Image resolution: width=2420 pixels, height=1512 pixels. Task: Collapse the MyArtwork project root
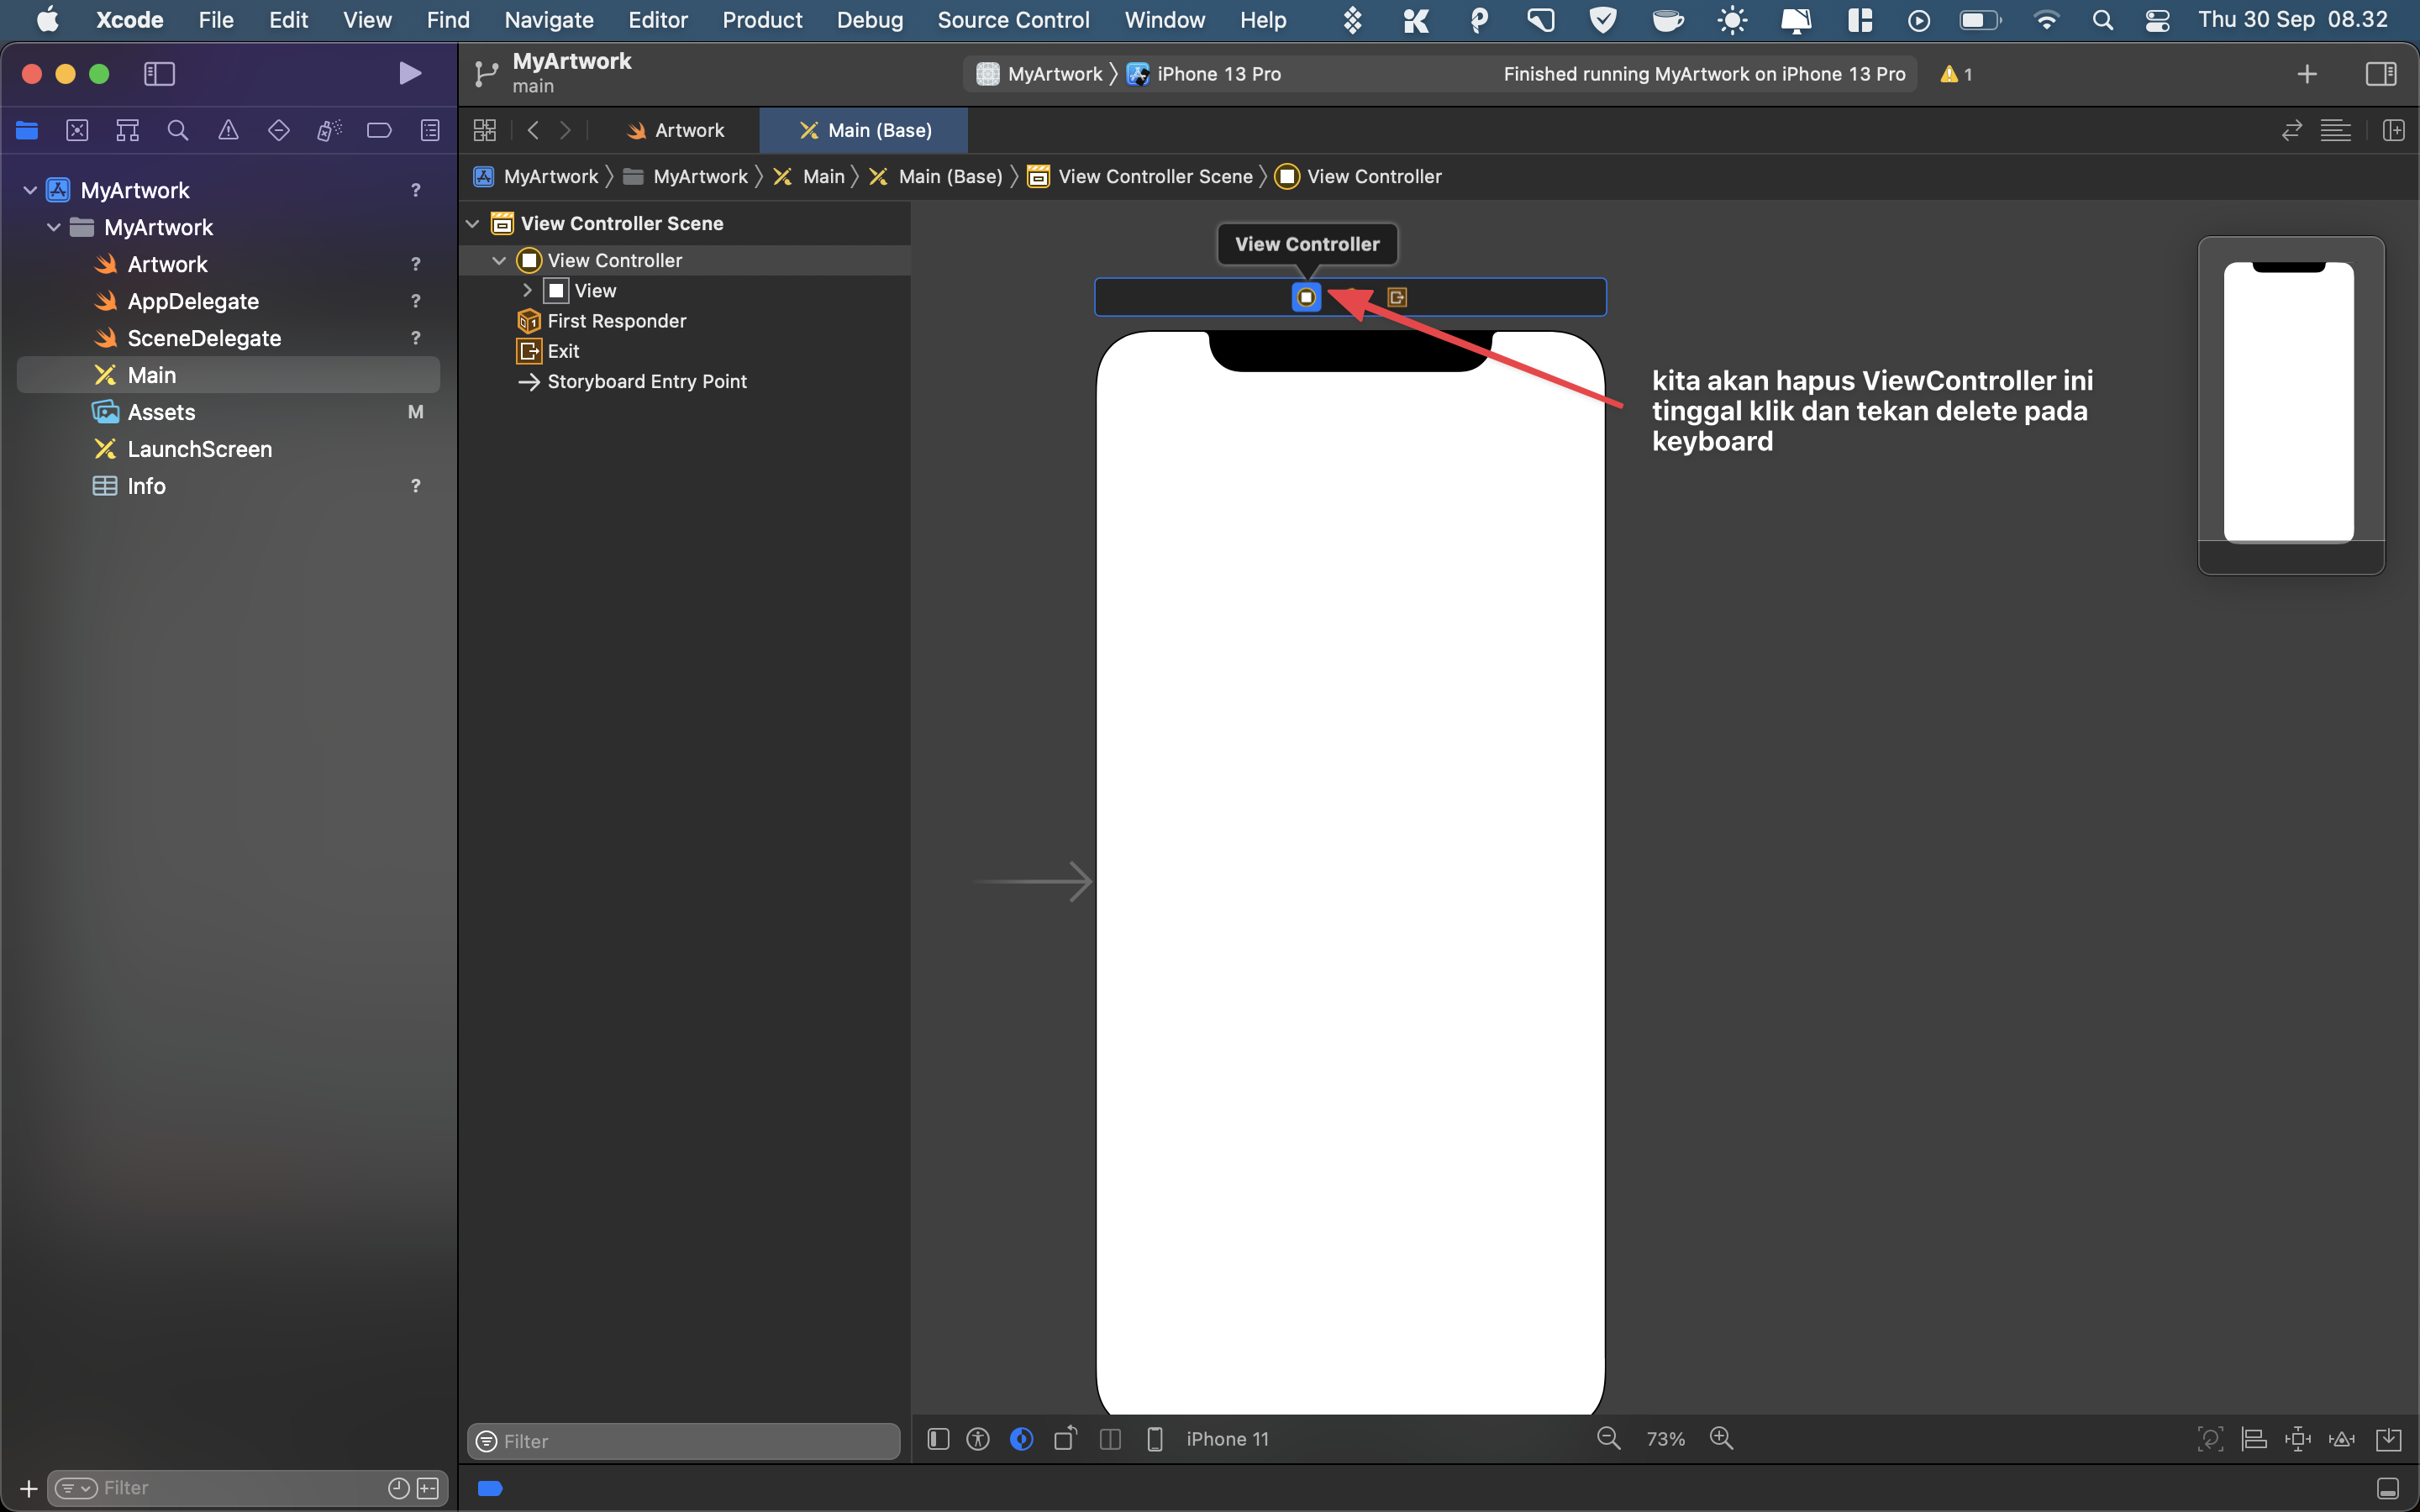tap(30, 190)
